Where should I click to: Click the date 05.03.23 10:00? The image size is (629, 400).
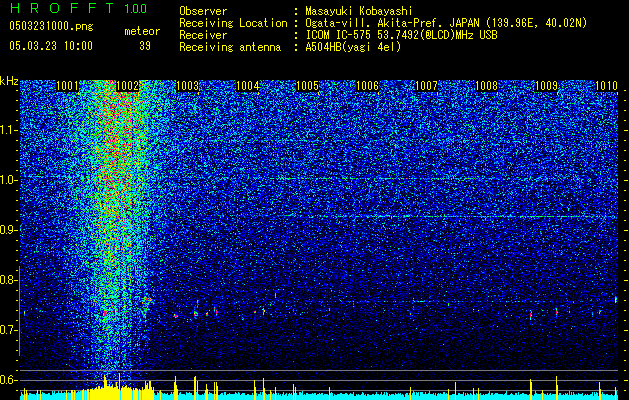tap(51, 46)
